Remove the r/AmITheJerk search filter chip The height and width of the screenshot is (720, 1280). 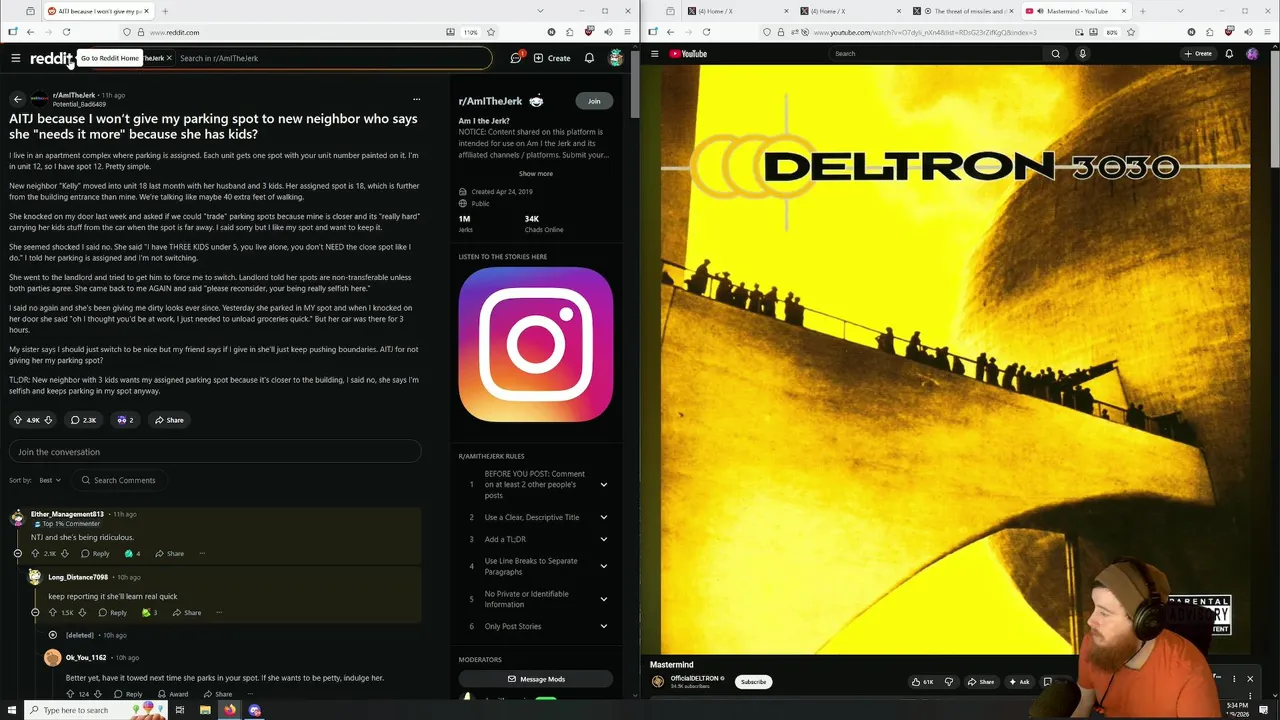tap(169, 58)
